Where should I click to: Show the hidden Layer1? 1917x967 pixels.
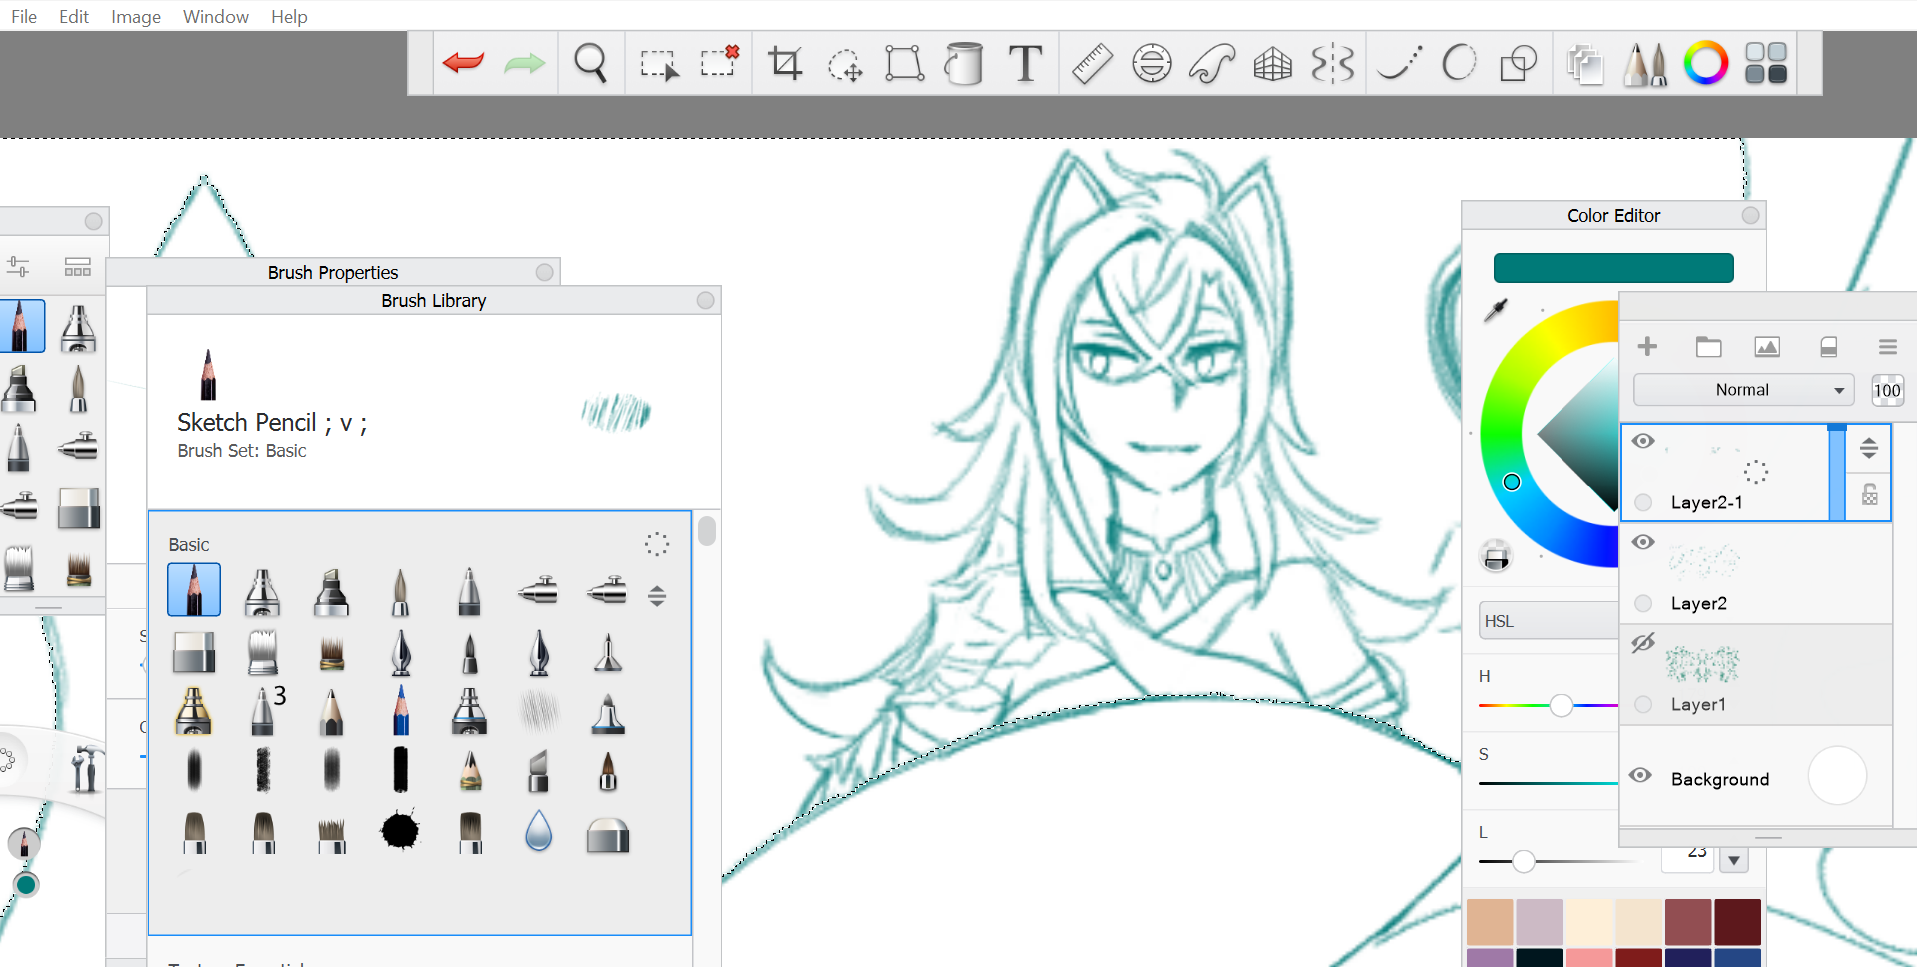click(1642, 643)
